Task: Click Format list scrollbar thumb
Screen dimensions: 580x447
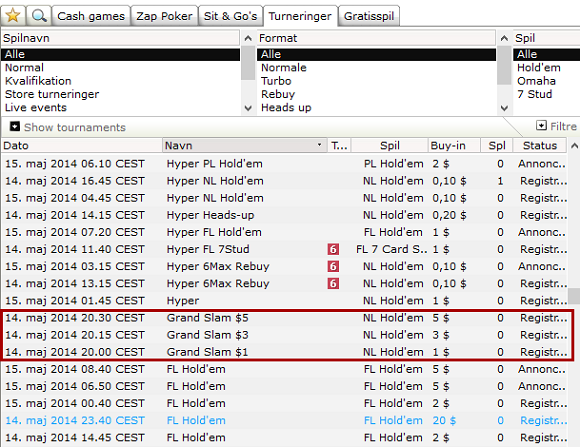Action: pyautogui.click(x=504, y=65)
